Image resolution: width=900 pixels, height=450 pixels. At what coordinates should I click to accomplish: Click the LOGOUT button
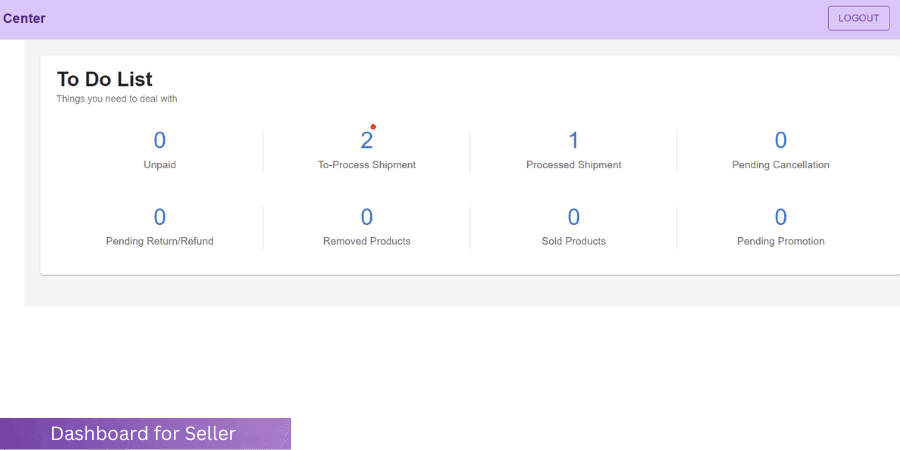coord(858,18)
